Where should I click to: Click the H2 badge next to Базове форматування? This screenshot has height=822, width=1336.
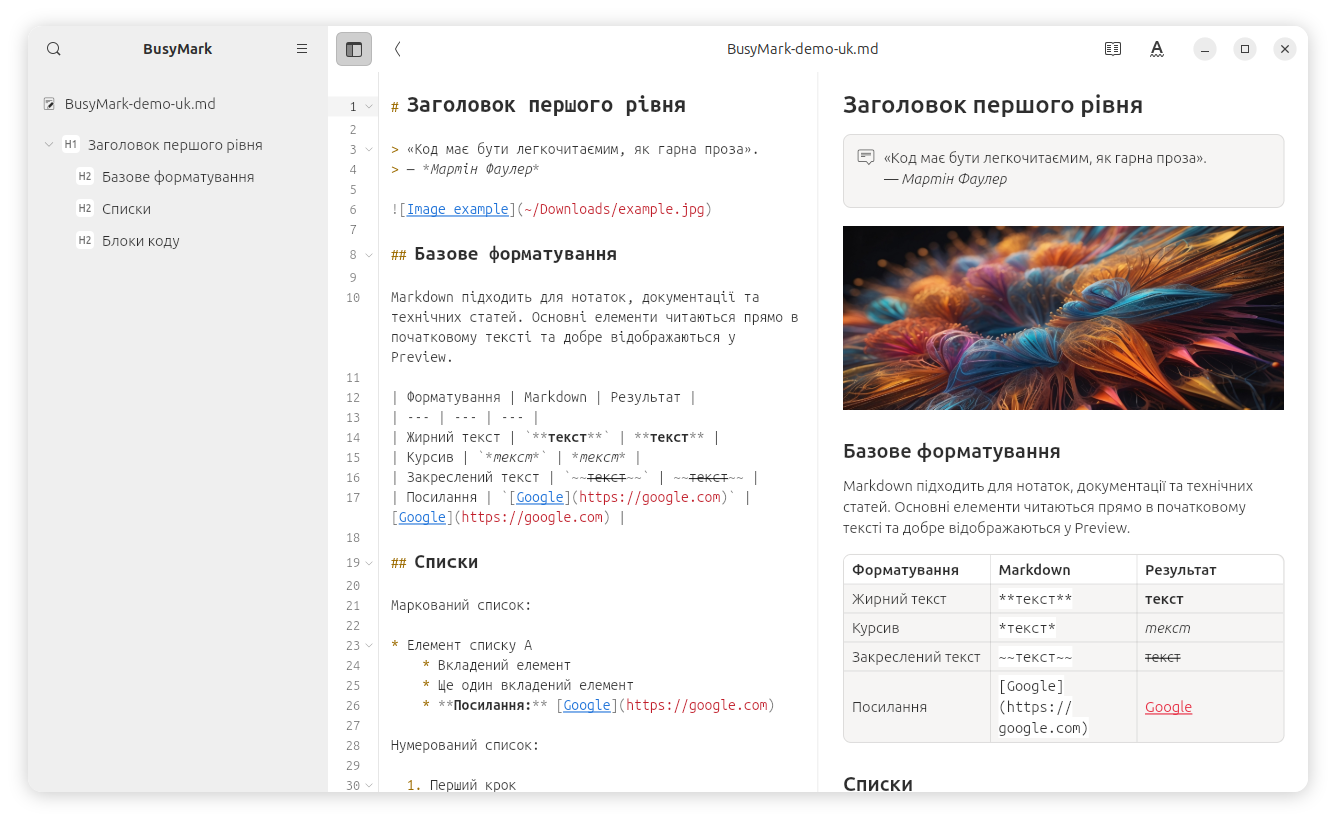[x=85, y=177]
